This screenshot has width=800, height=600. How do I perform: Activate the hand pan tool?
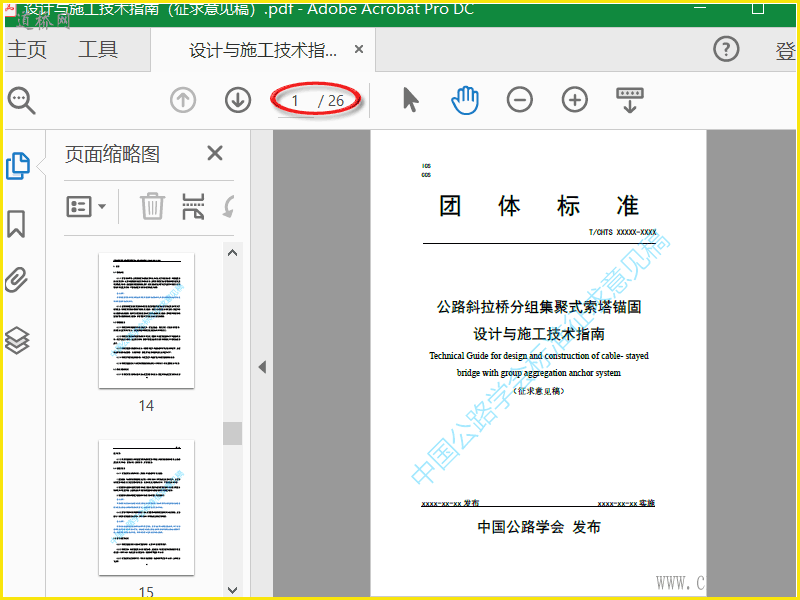click(465, 100)
